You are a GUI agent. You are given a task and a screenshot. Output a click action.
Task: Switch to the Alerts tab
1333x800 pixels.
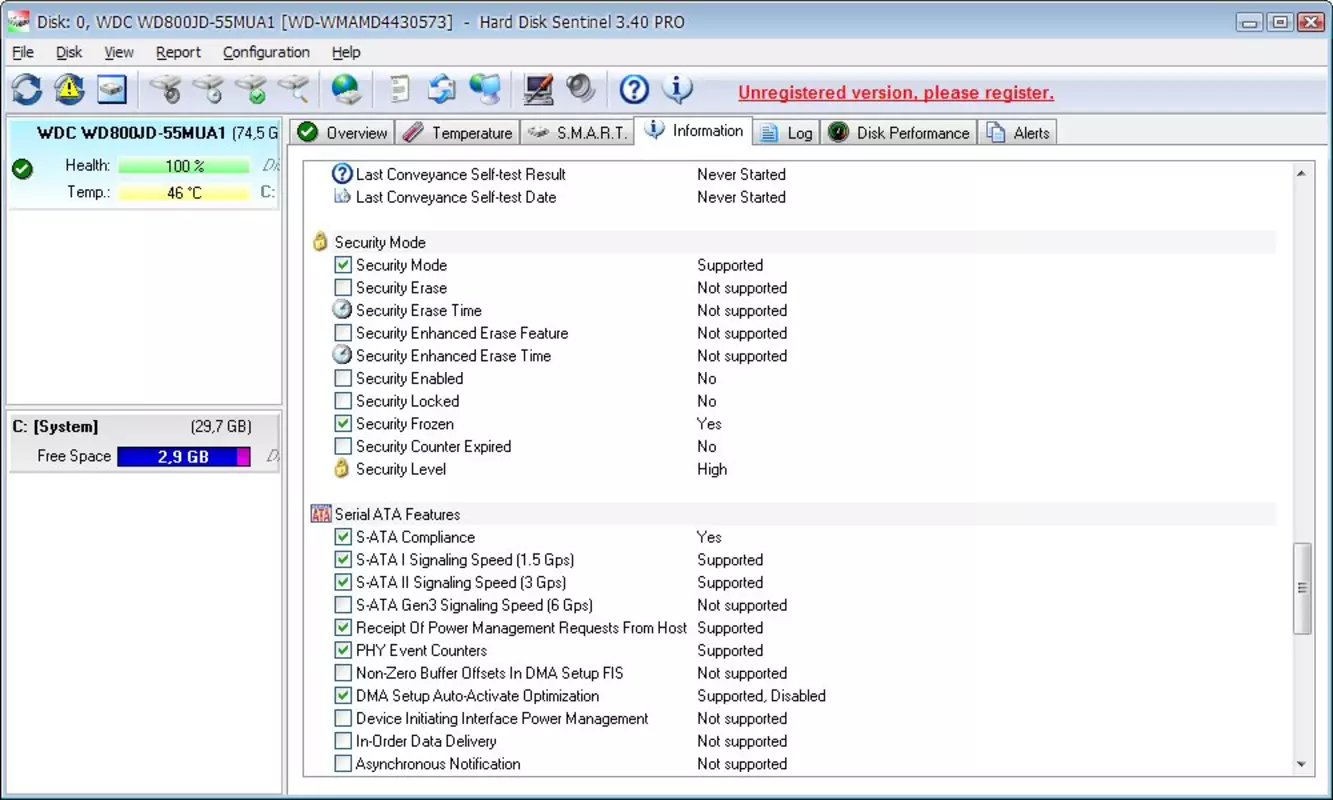point(1018,133)
